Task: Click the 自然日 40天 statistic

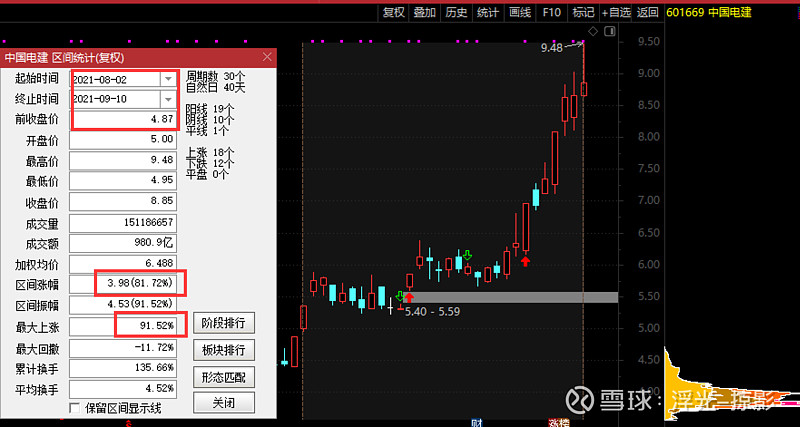Action: pyautogui.click(x=215, y=88)
